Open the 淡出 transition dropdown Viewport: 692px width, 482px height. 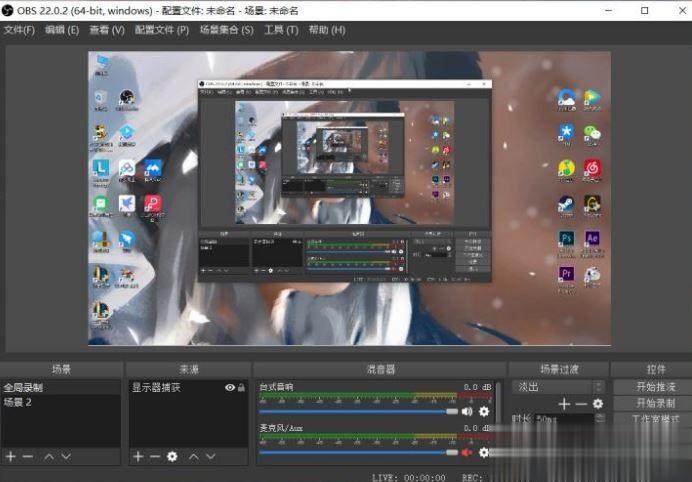coord(558,387)
